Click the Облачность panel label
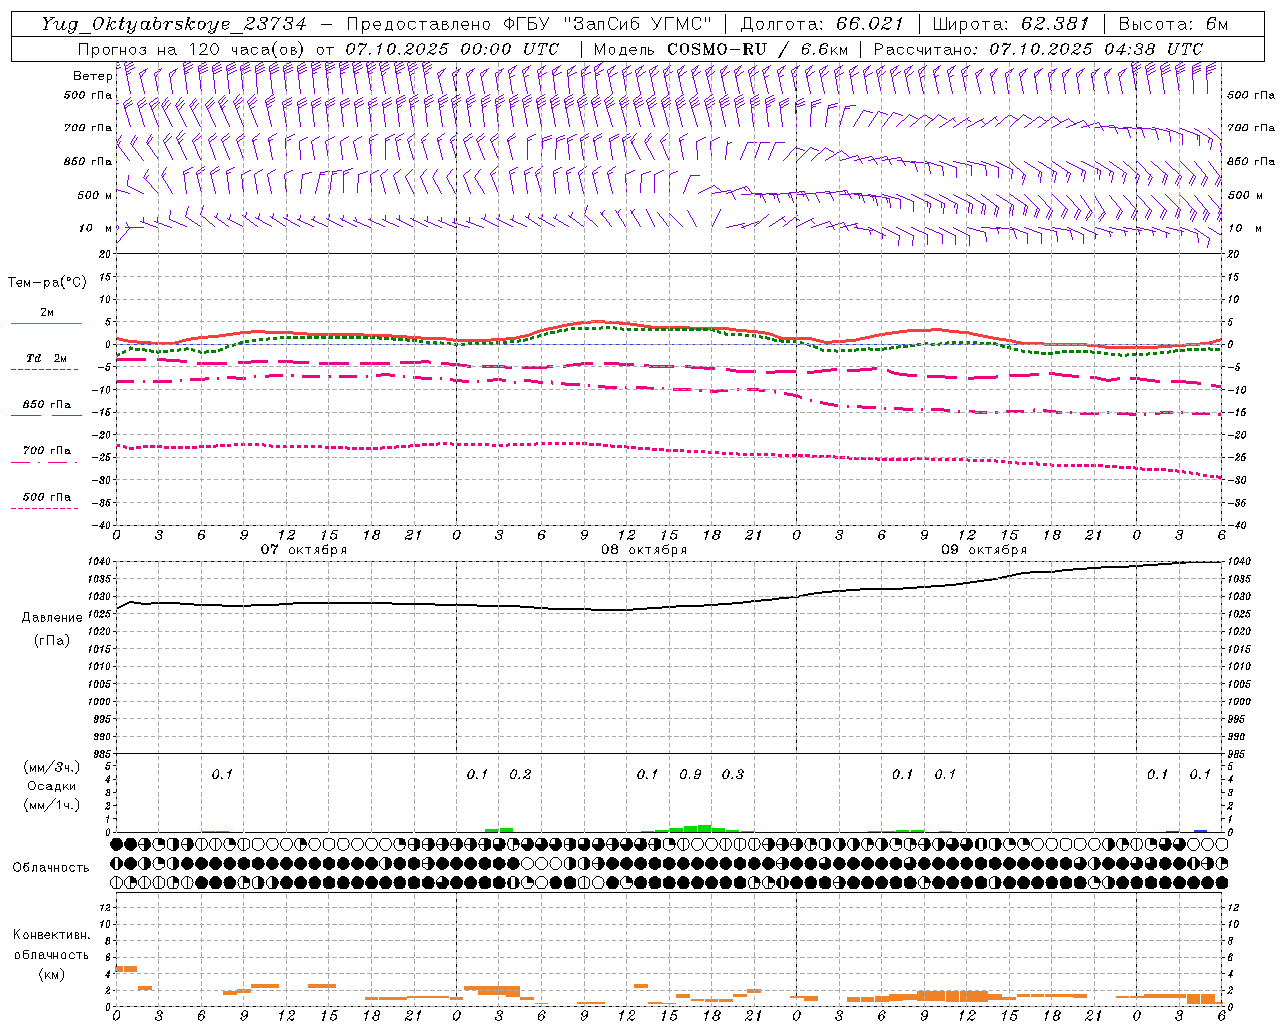1280x1024 pixels. (x=51, y=868)
